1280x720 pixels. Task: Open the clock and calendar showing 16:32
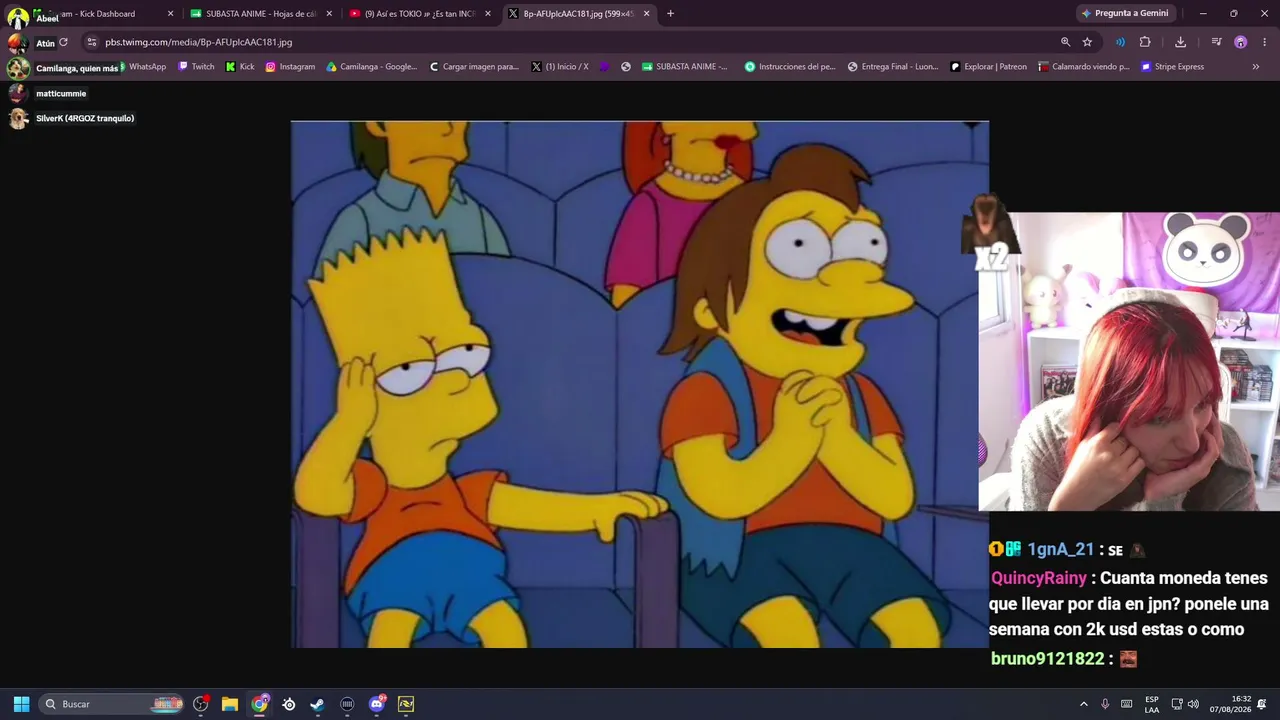(1230, 704)
